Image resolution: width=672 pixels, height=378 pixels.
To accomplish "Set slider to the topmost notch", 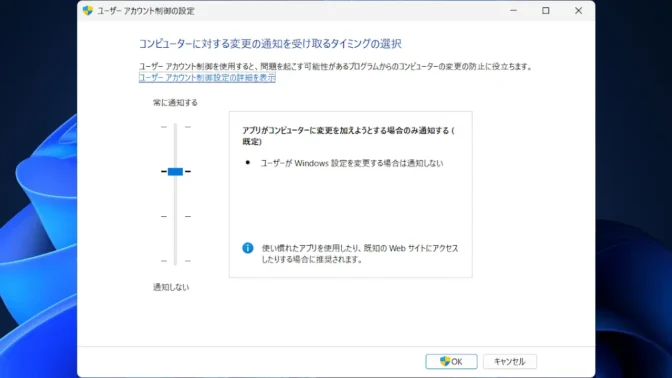I will tap(175, 127).
